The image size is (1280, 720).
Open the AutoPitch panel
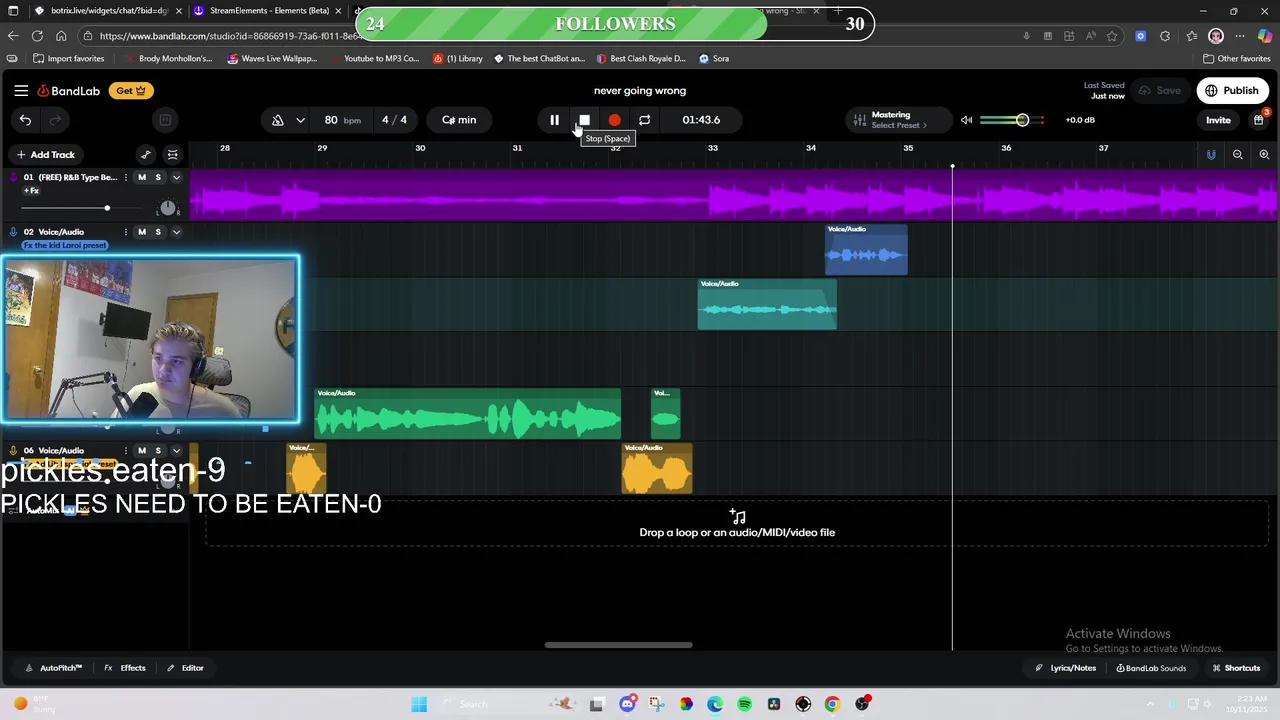coord(54,668)
